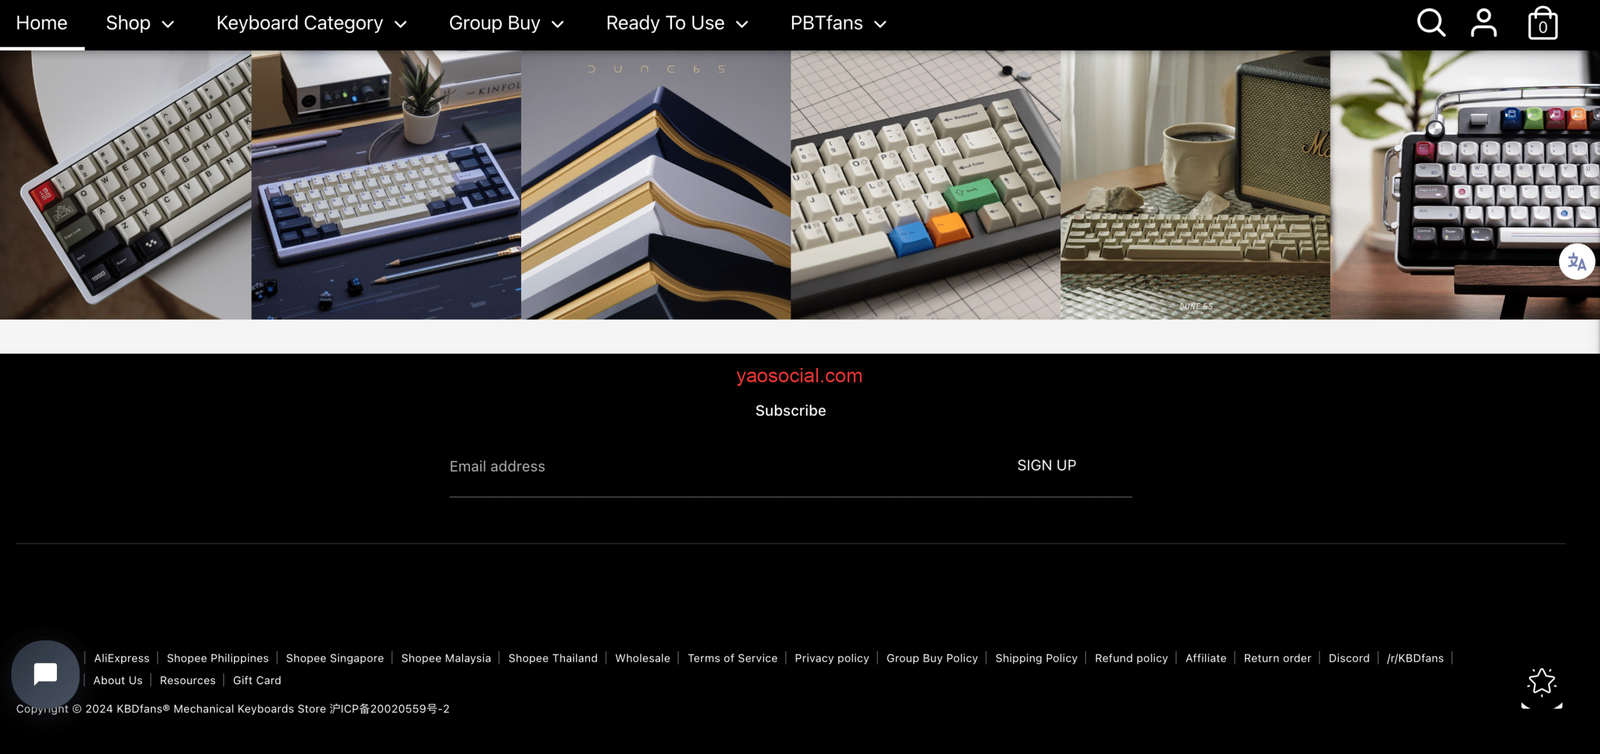The width and height of the screenshot is (1600, 754).
Task: Click the star rewards badge icon
Action: pos(1542,682)
